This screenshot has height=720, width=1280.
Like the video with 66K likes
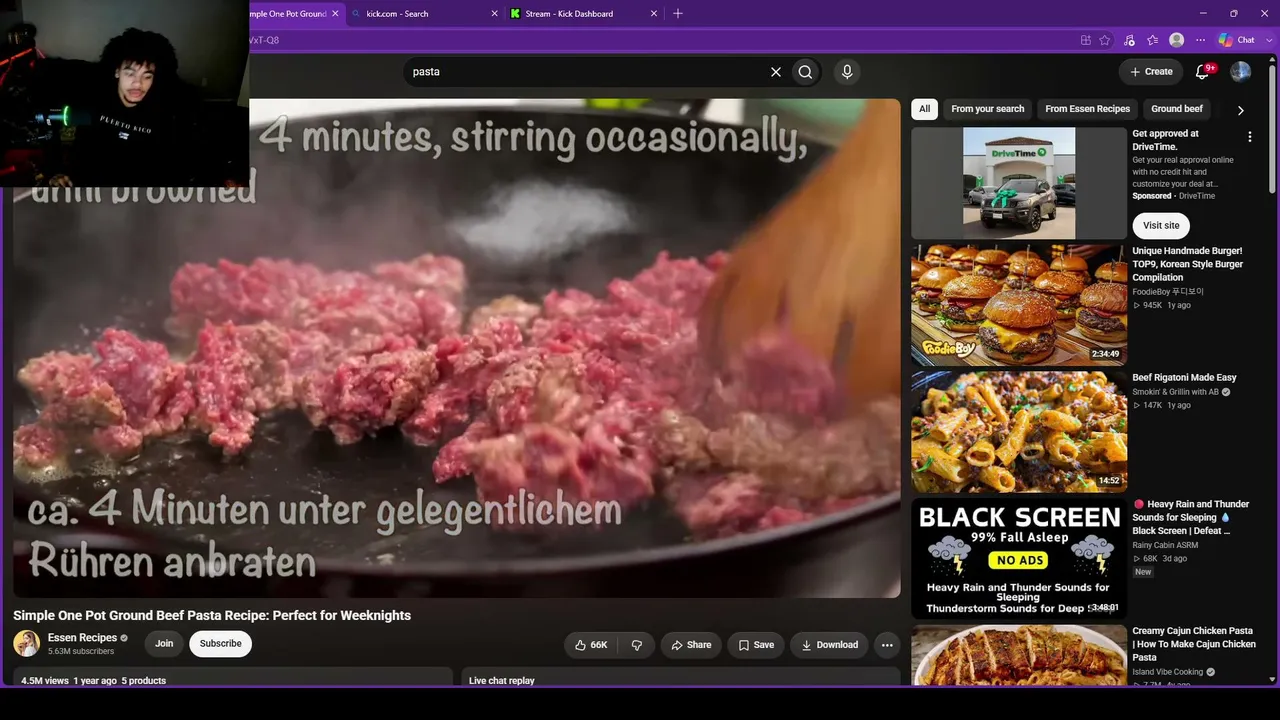[591, 645]
